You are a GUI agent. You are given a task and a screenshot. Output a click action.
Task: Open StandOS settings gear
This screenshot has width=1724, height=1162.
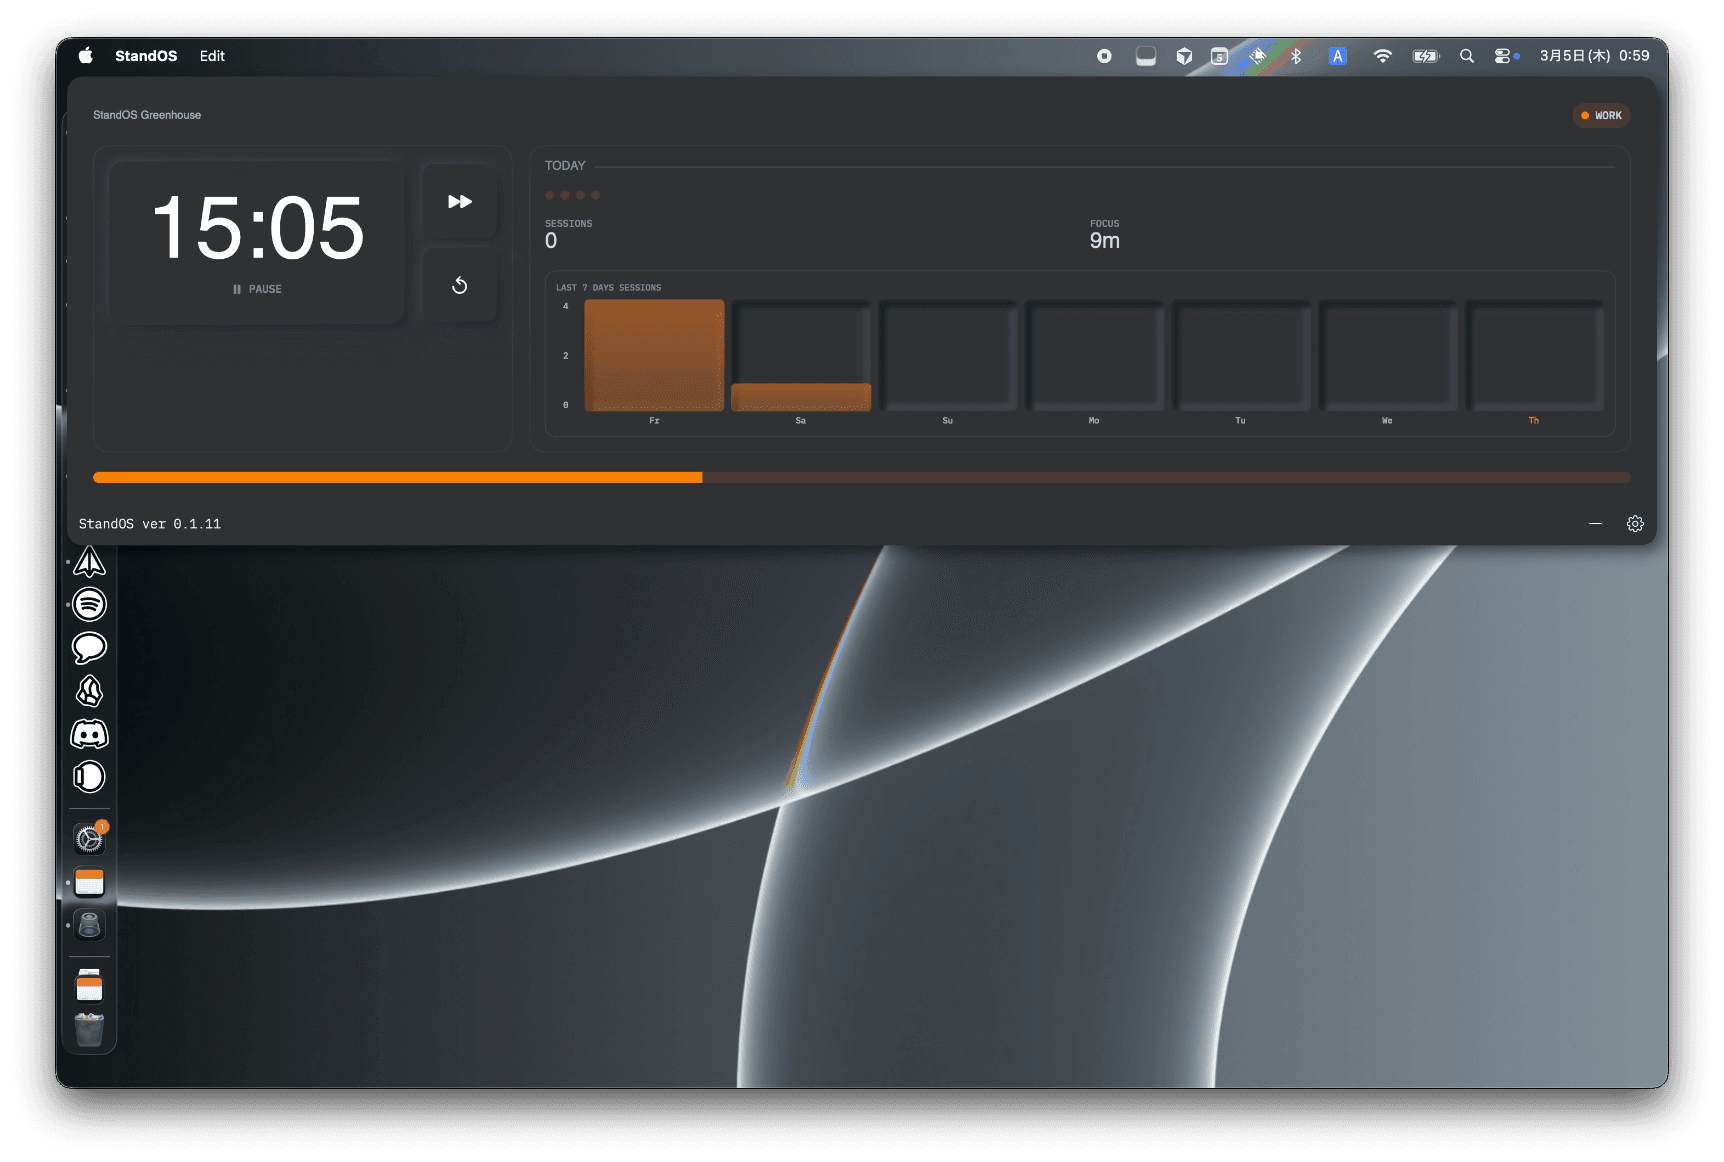coord(1635,524)
